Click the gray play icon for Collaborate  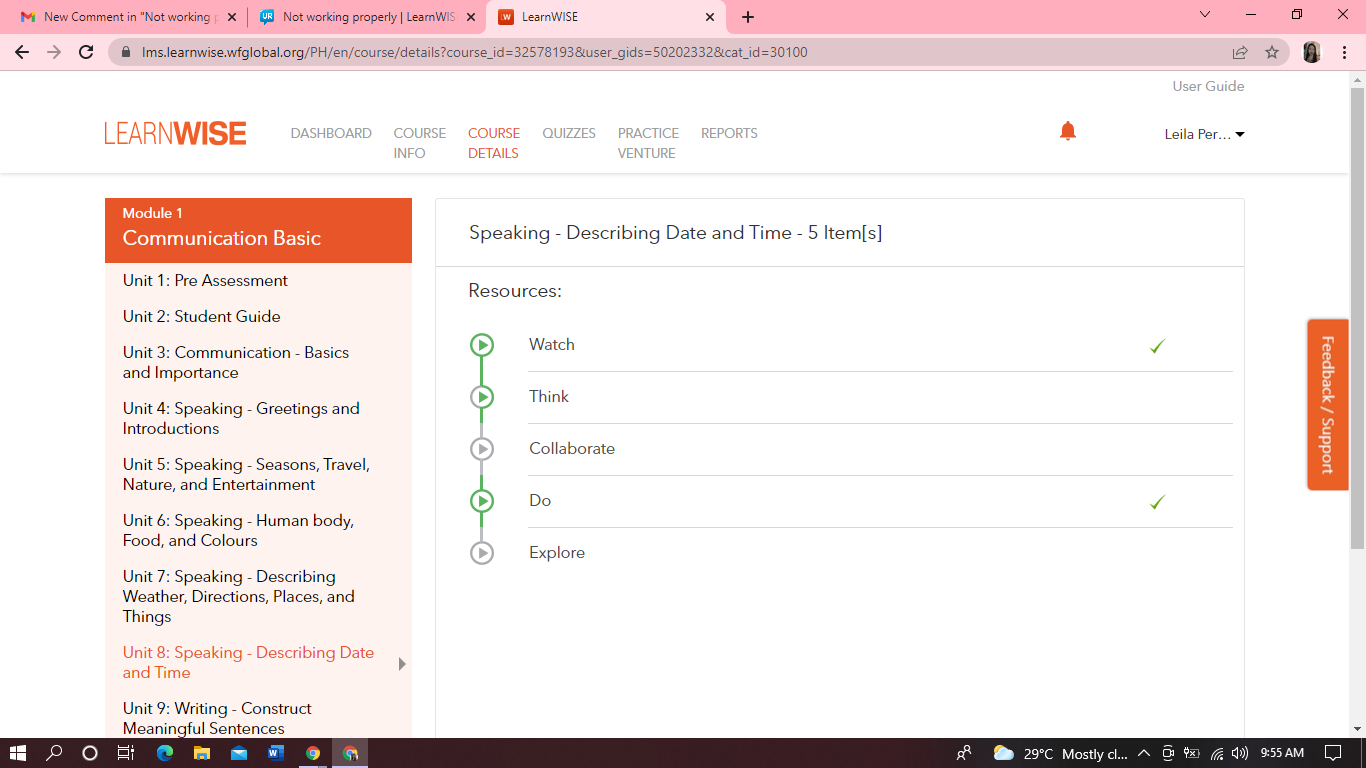[482, 449]
